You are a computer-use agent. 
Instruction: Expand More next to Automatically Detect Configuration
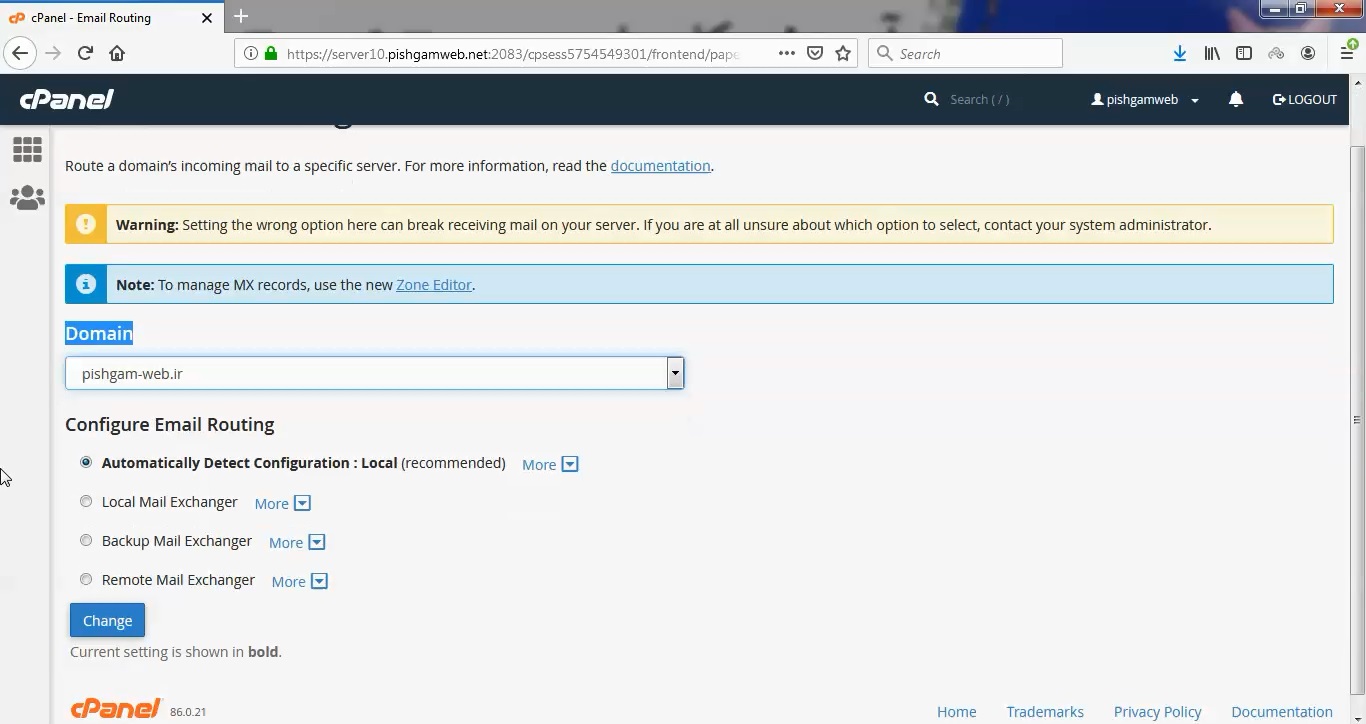point(549,464)
